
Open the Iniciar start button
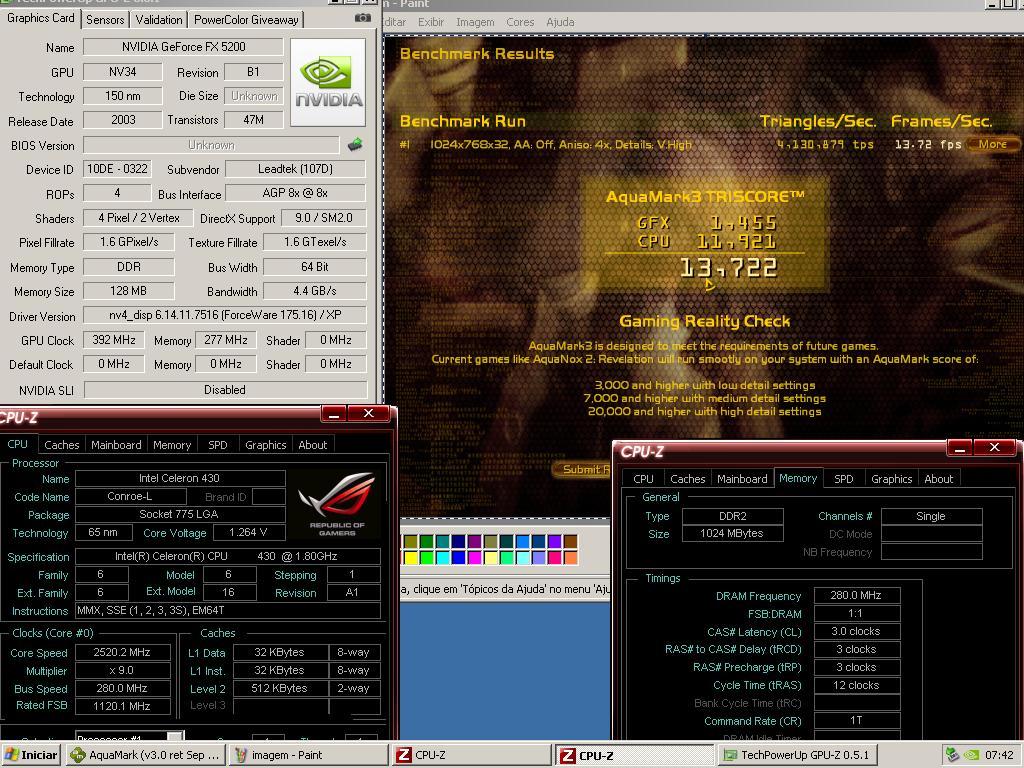[31, 755]
